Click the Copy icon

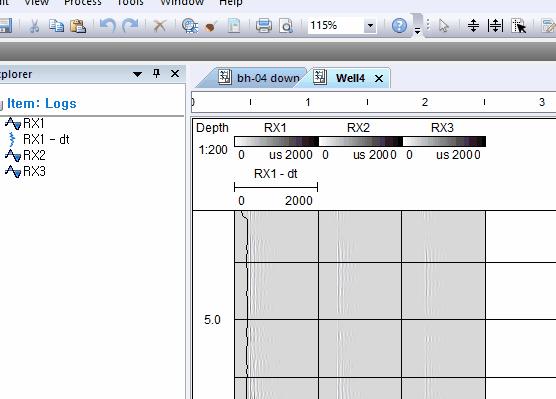(x=56, y=26)
